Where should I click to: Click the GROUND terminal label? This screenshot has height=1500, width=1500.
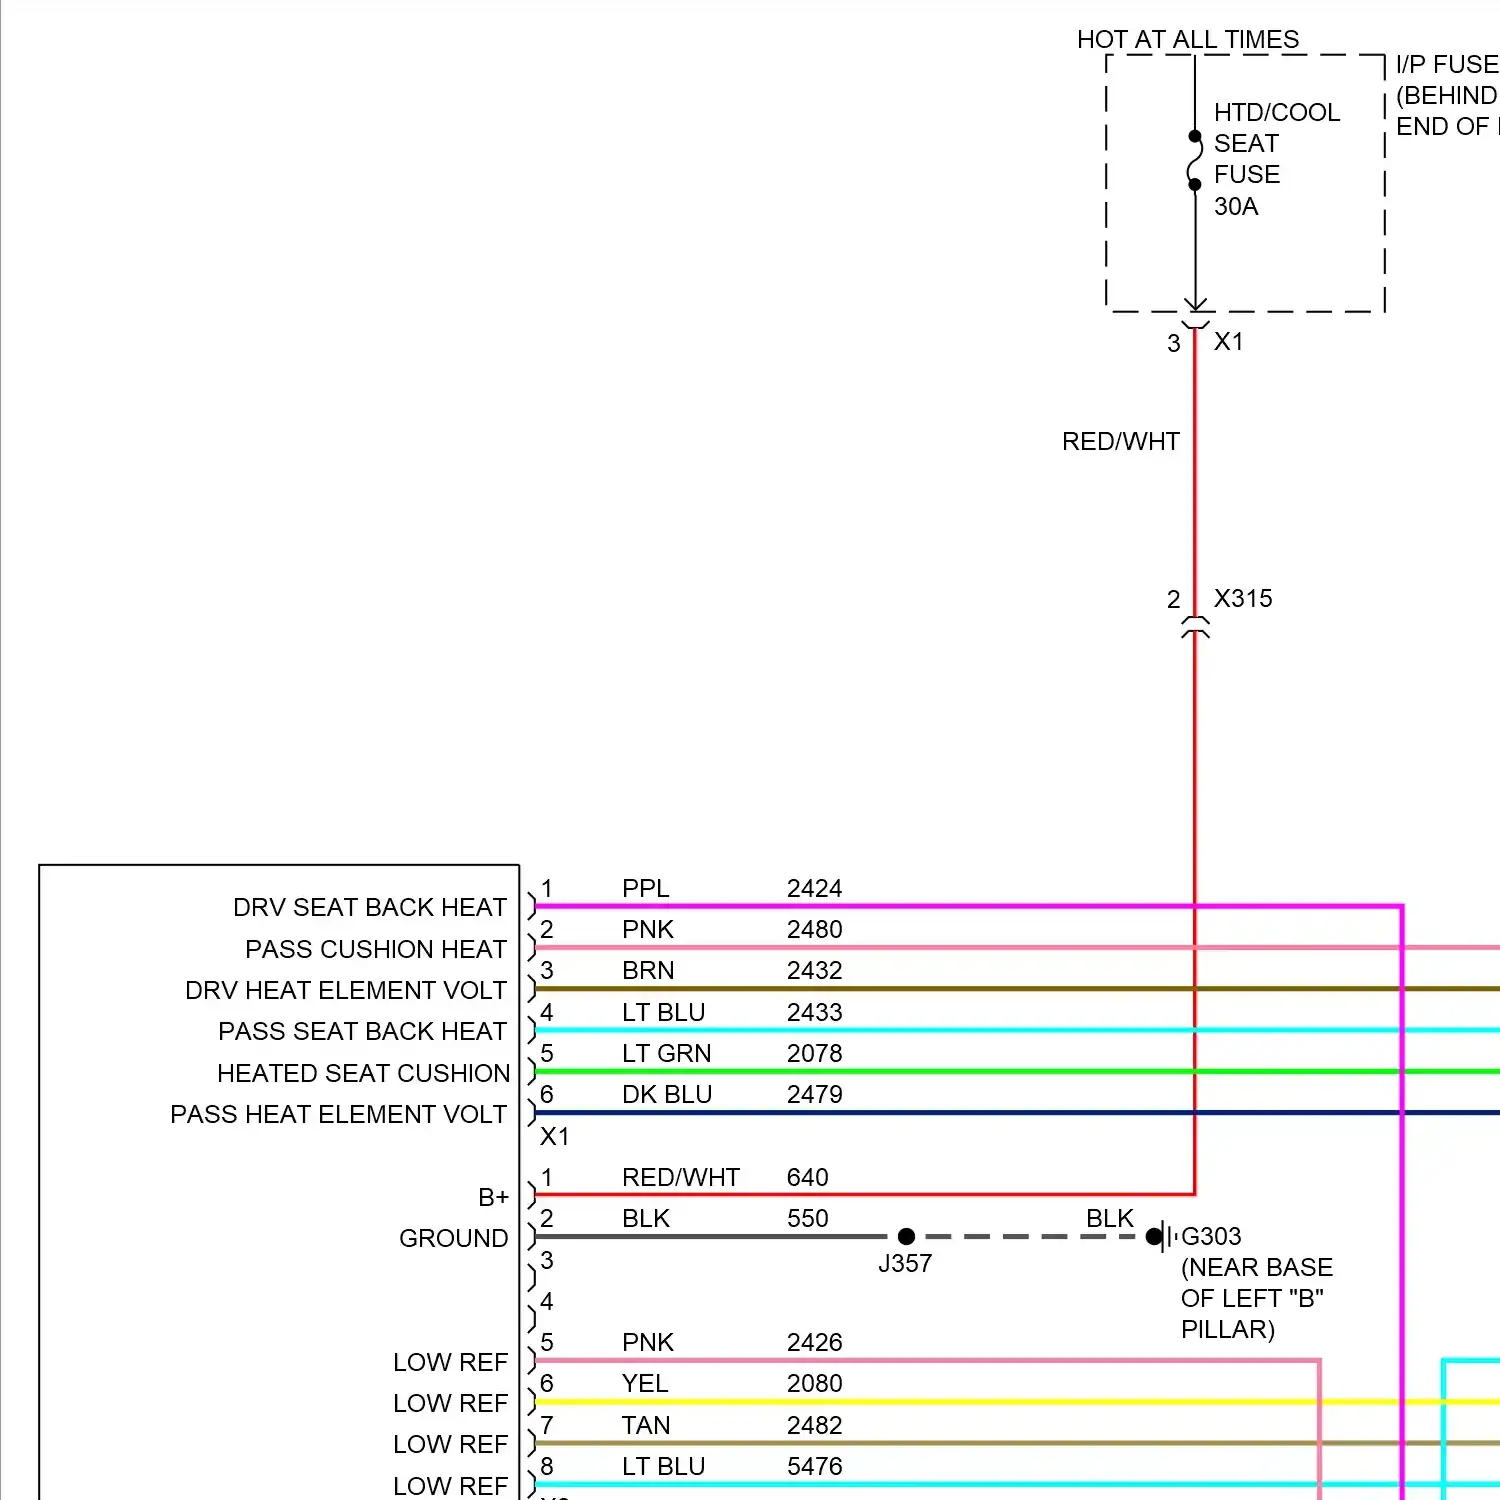[454, 1239]
